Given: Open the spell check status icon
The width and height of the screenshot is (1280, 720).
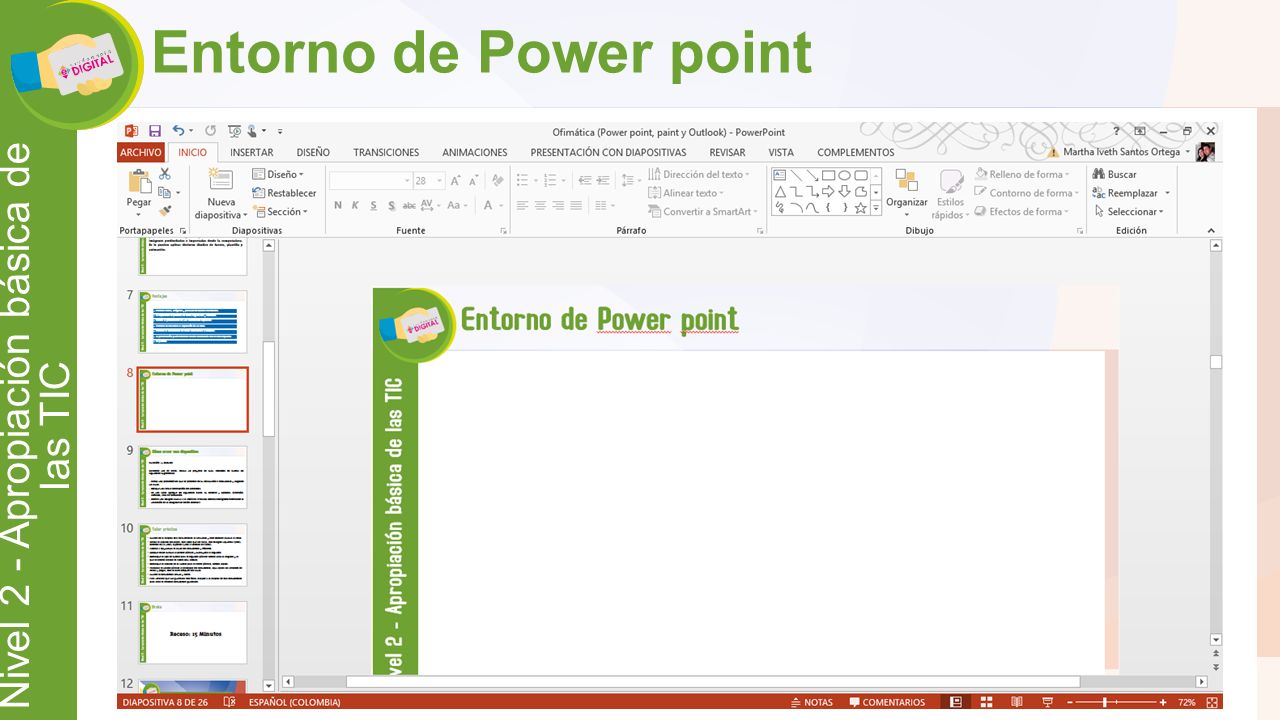Looking at the screenshot, I should point(230,702).
